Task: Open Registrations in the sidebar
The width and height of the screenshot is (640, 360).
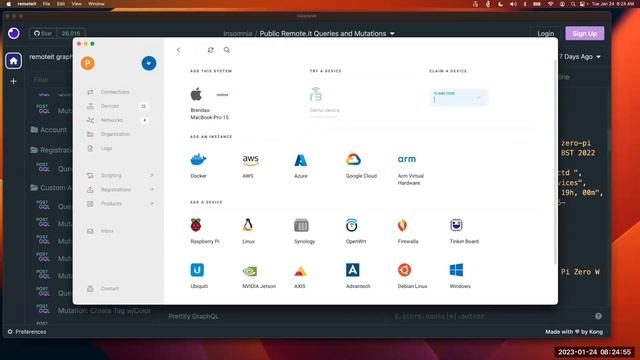Action: [x=116, y=190]
